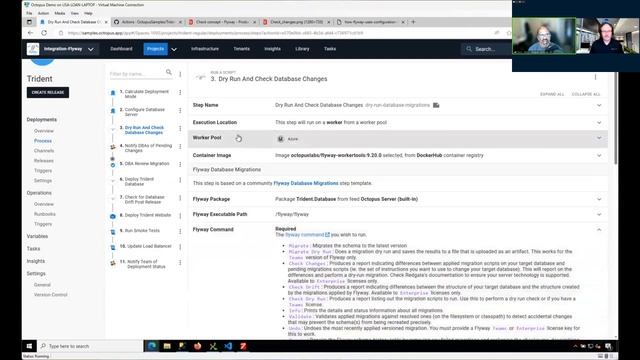Switch to the Check concept Flyway browser tab
This screenshot has height=360, width=640.
coord(222,22)
